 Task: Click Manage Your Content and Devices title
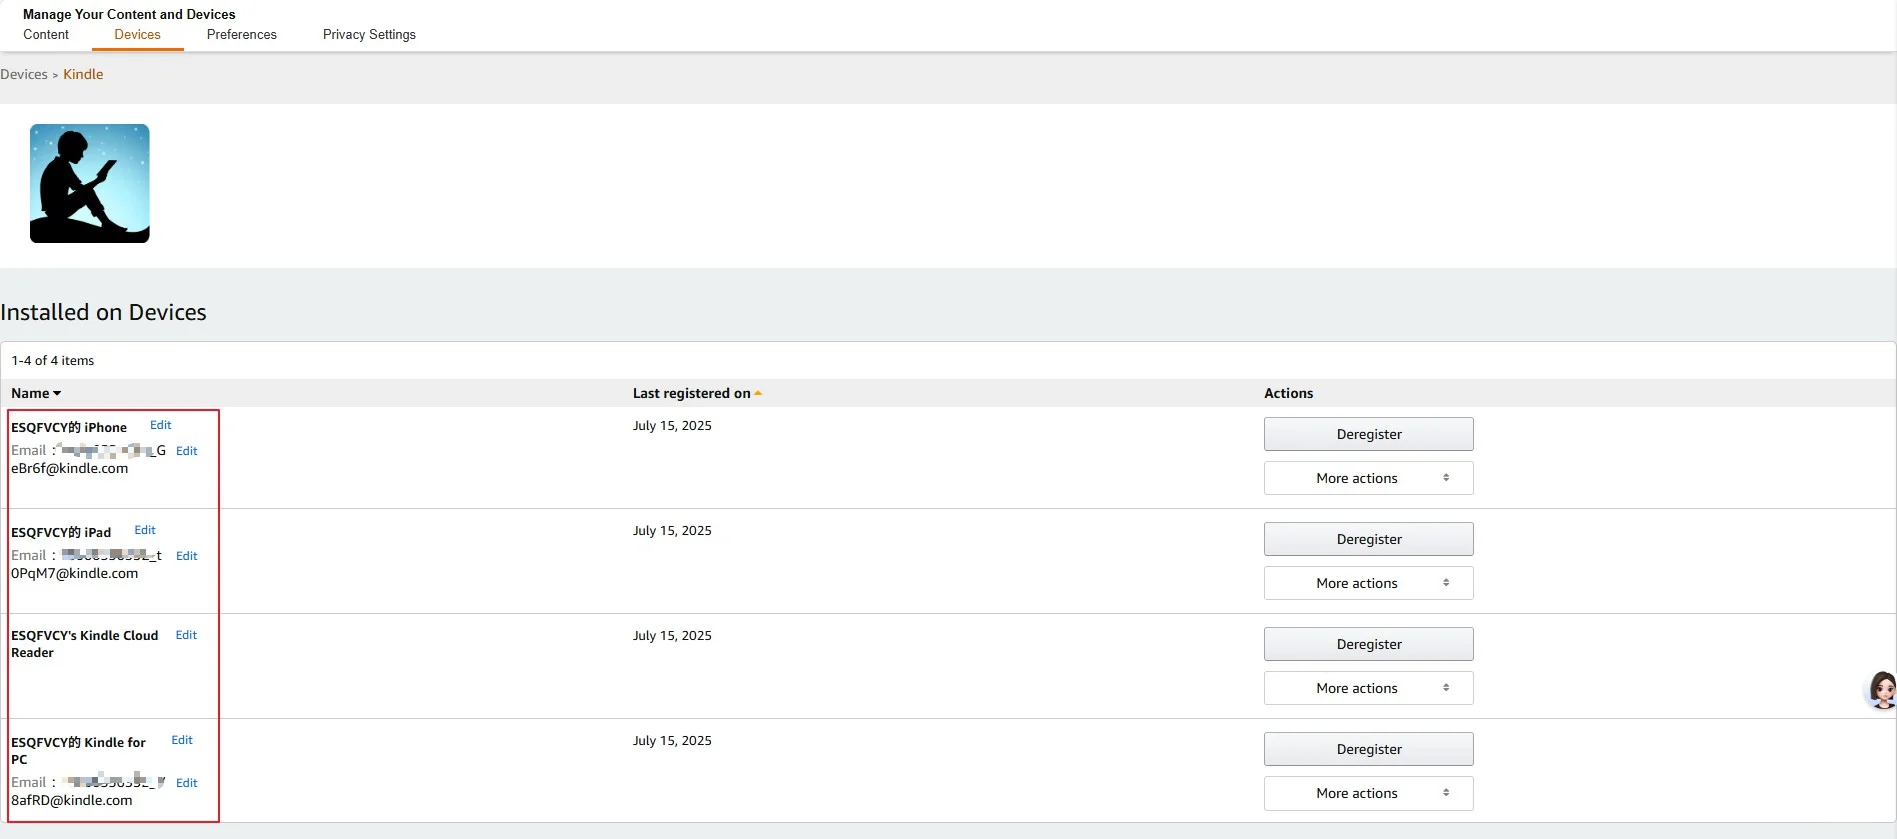pyautogui.click(x=129, y=14)
